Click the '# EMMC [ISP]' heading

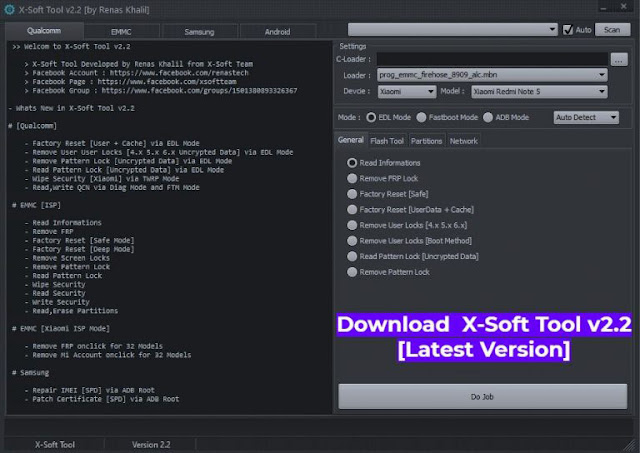[x=36, y=205]
